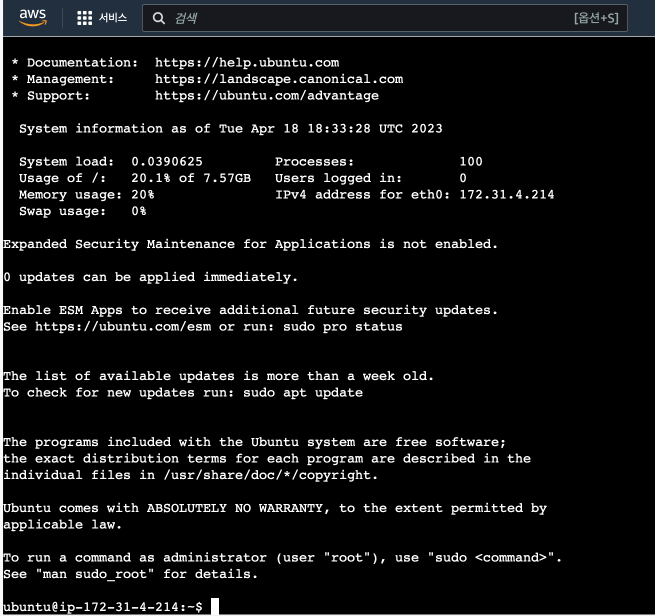Open the 서비스 menu label
655x616 pixels.
click(113, 18)
